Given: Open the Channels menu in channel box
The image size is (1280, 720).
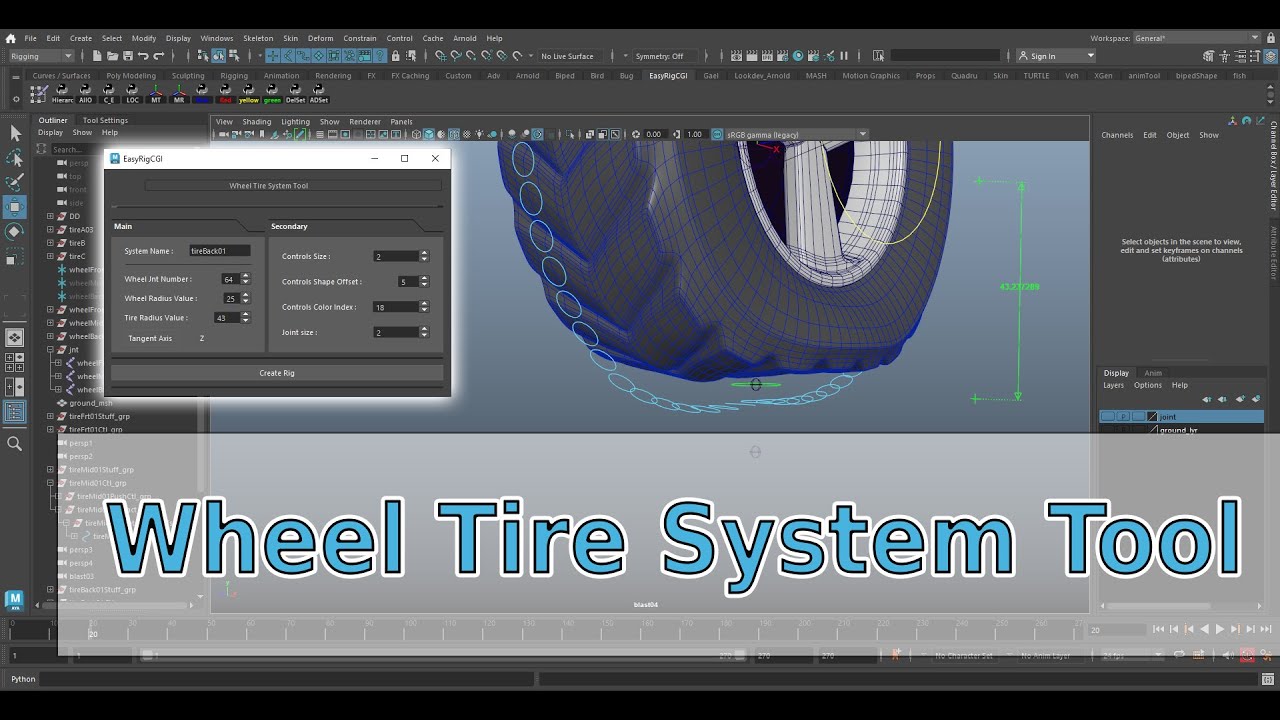Looking at the screenshot, I should [x=1117, y=135].
